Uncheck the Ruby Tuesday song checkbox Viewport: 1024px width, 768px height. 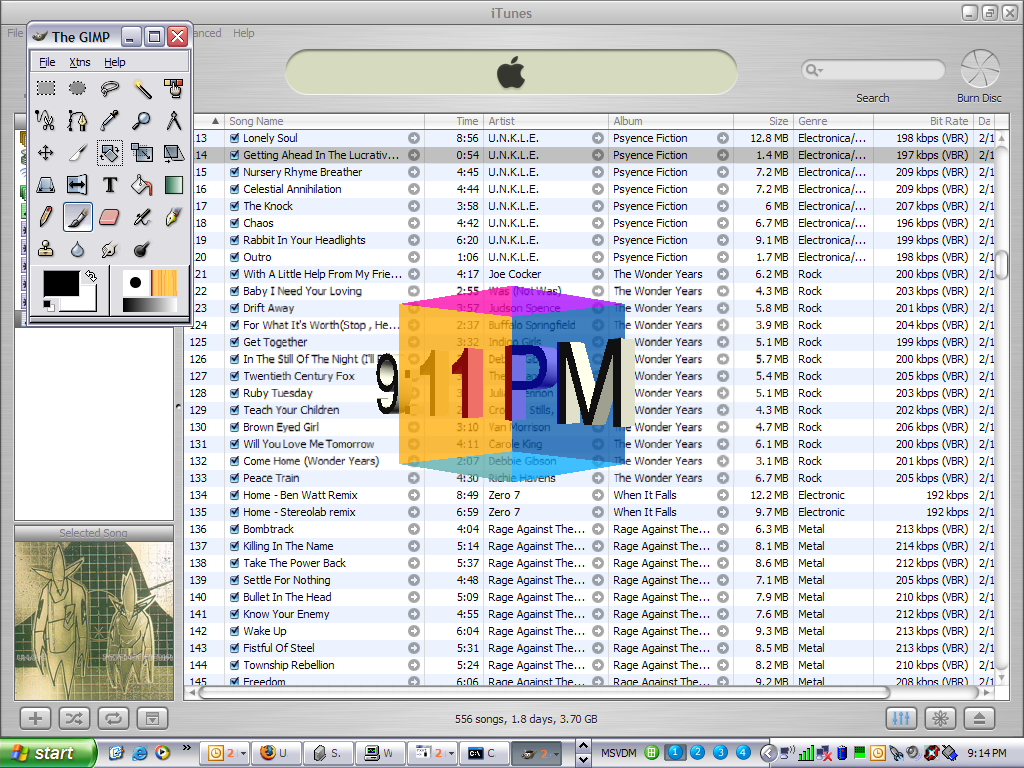click(x=234, y=393)
